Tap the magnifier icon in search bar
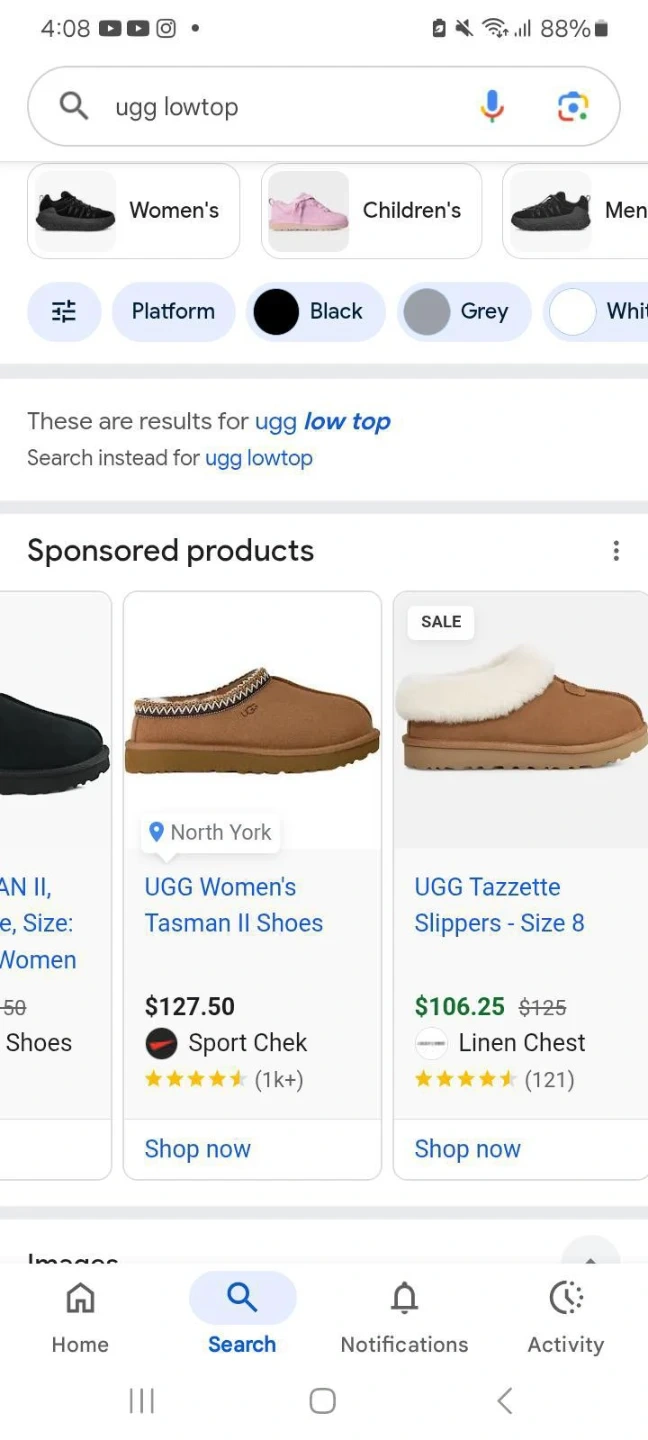648x1440 pixels. (74, 106)
